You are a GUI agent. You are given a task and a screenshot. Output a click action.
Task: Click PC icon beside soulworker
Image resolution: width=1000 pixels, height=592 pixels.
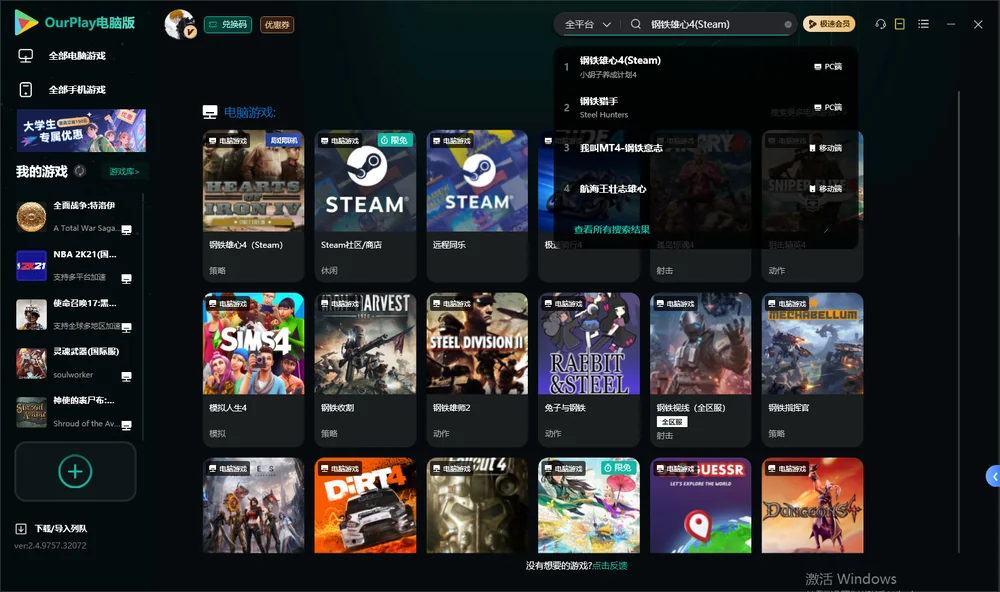[127, 376]
